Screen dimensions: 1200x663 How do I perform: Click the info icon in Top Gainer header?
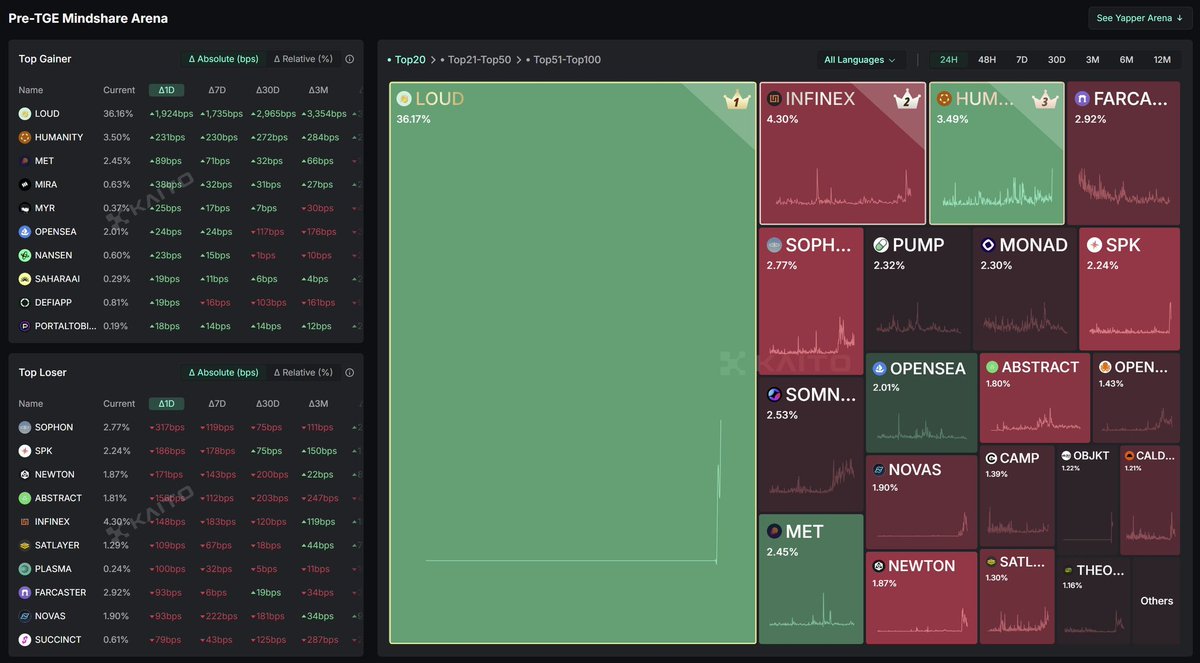pos(349,59)
